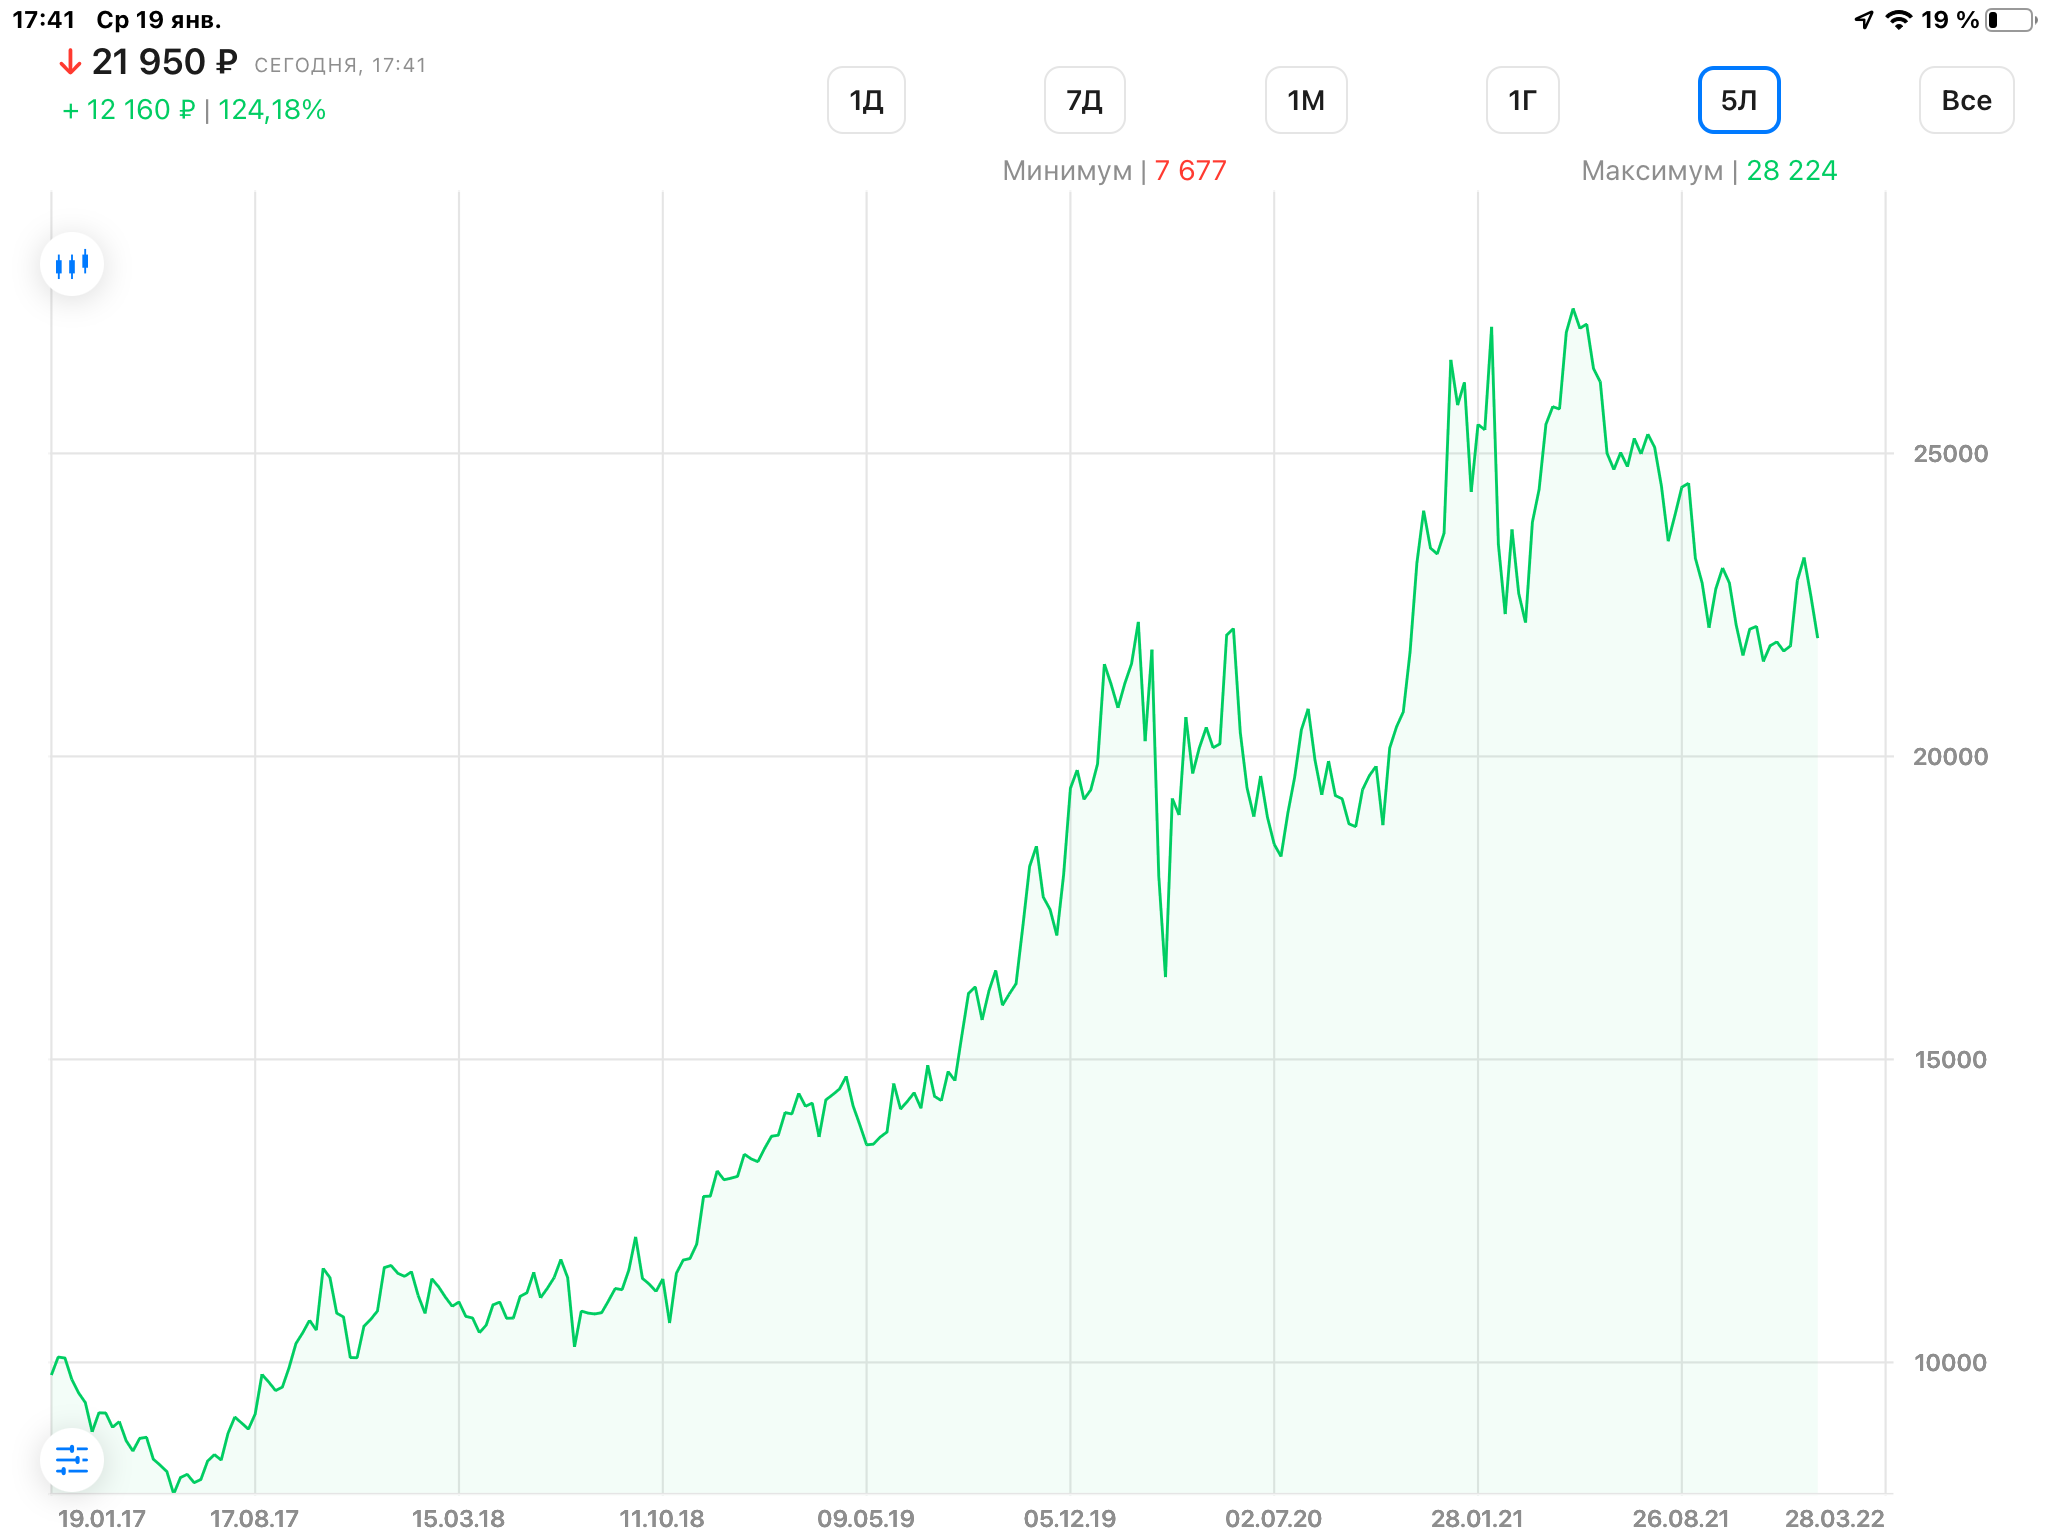Tap the current price 21 950 ₽

pyautogui.click(x=165, y=63)
